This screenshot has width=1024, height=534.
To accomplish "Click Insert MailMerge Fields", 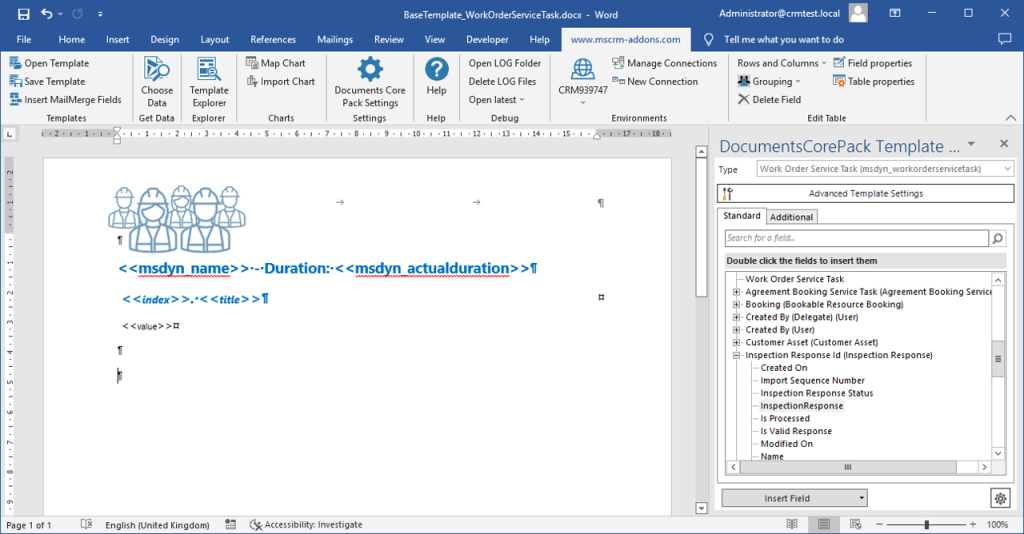I will pos(65,100).
